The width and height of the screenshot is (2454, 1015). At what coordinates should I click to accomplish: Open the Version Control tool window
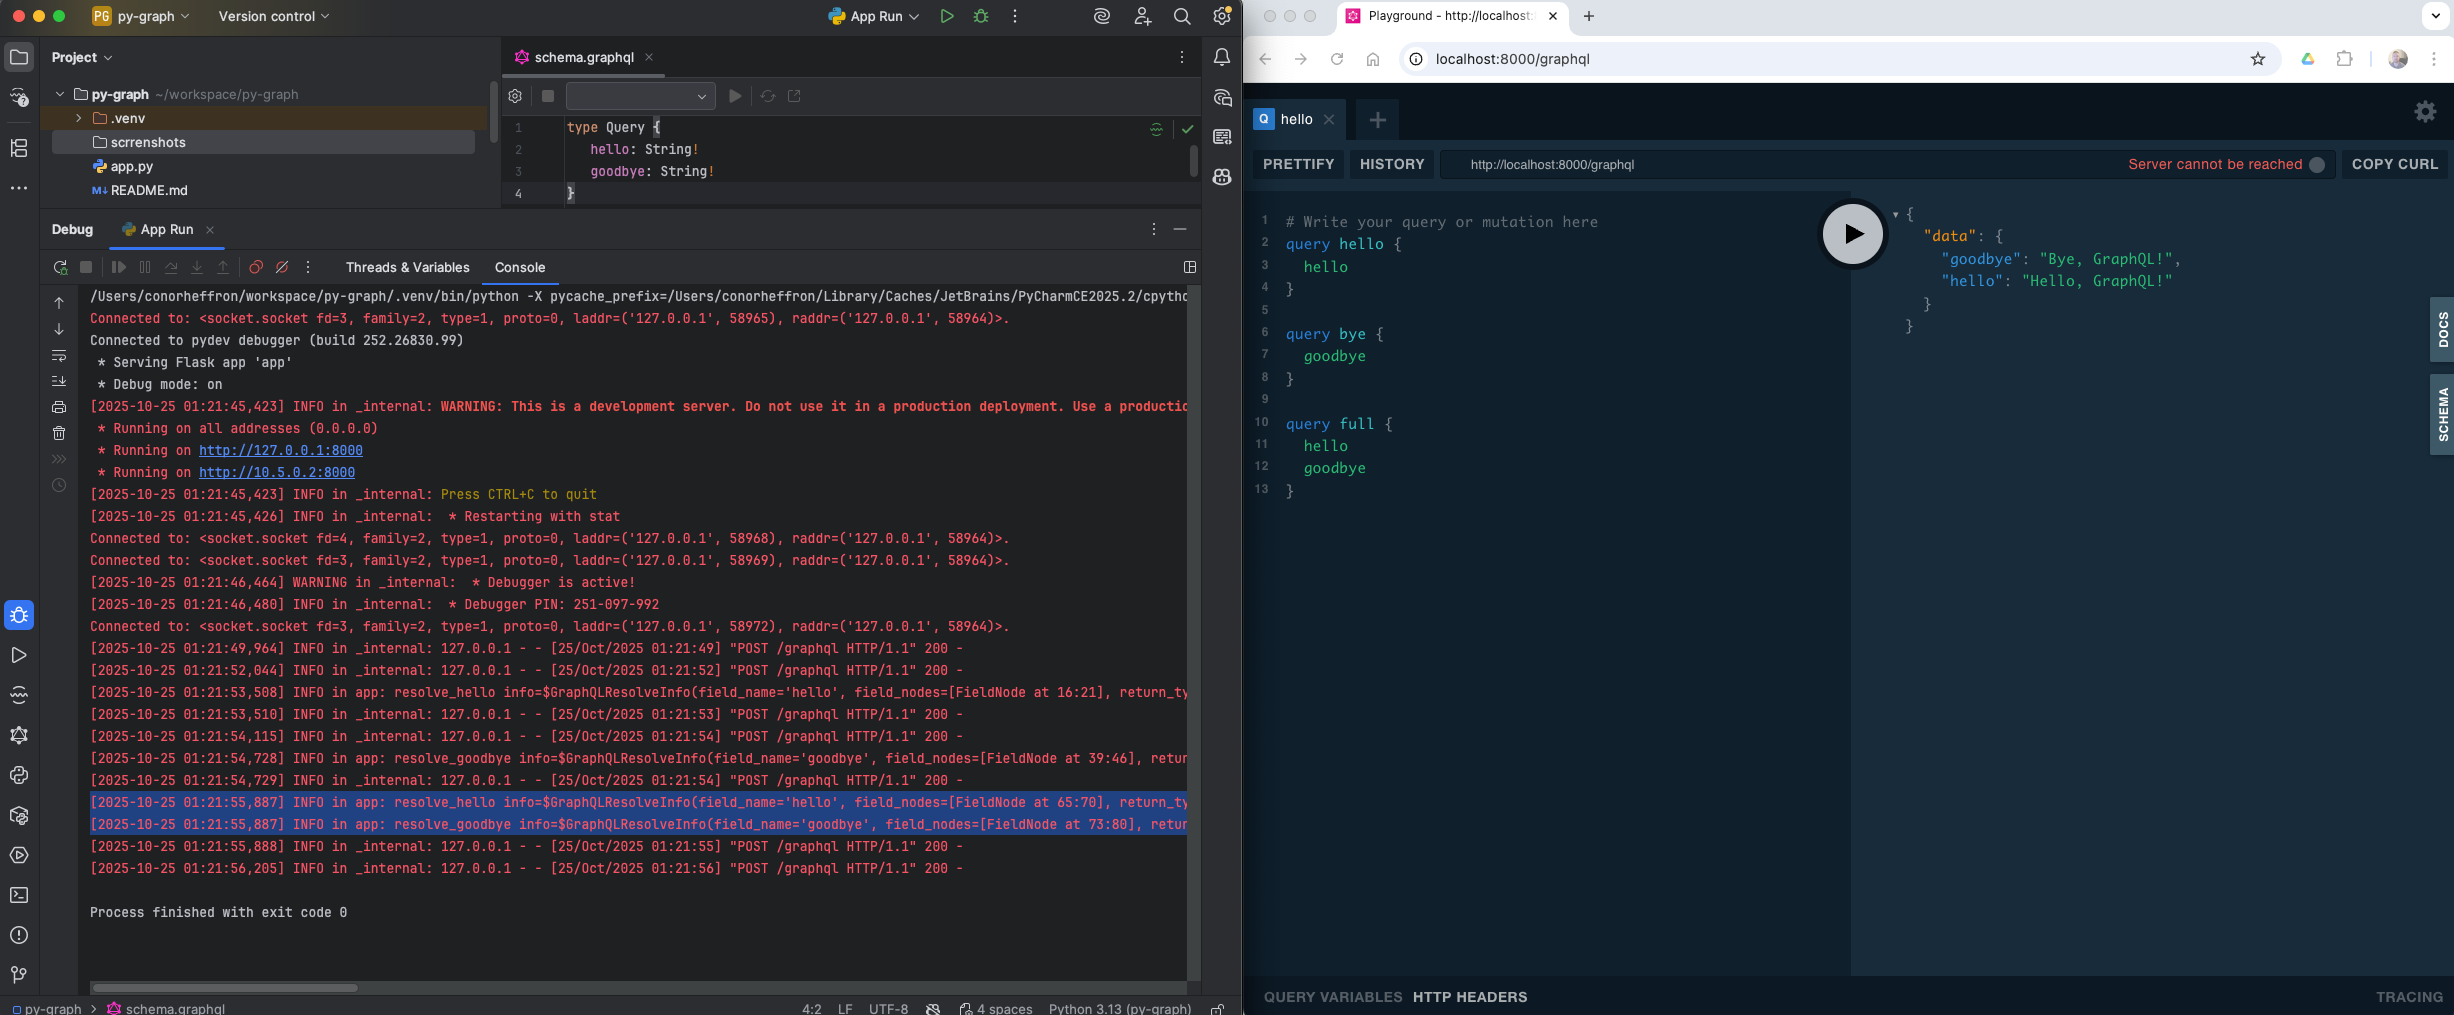[x=18, y=975]
